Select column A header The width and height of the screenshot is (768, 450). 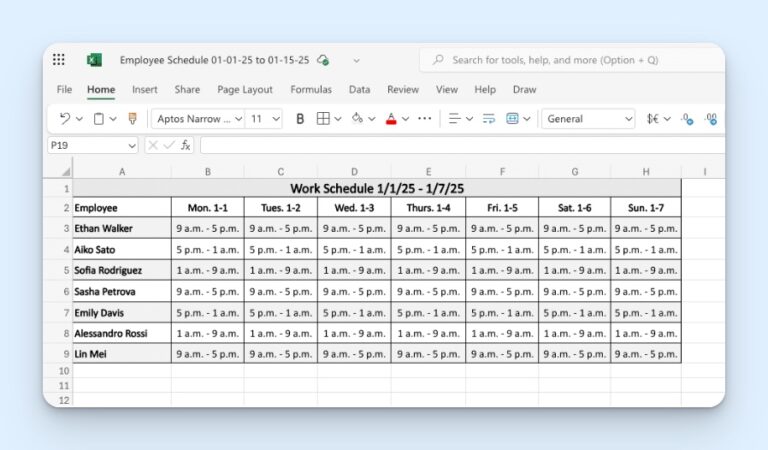click(x=122, y=172)
